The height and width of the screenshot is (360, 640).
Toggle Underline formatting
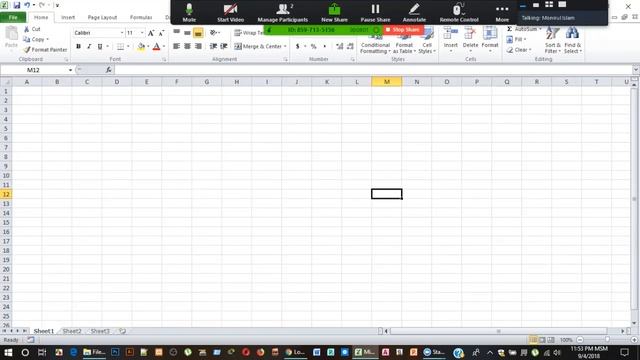click(x=100, y=47)
